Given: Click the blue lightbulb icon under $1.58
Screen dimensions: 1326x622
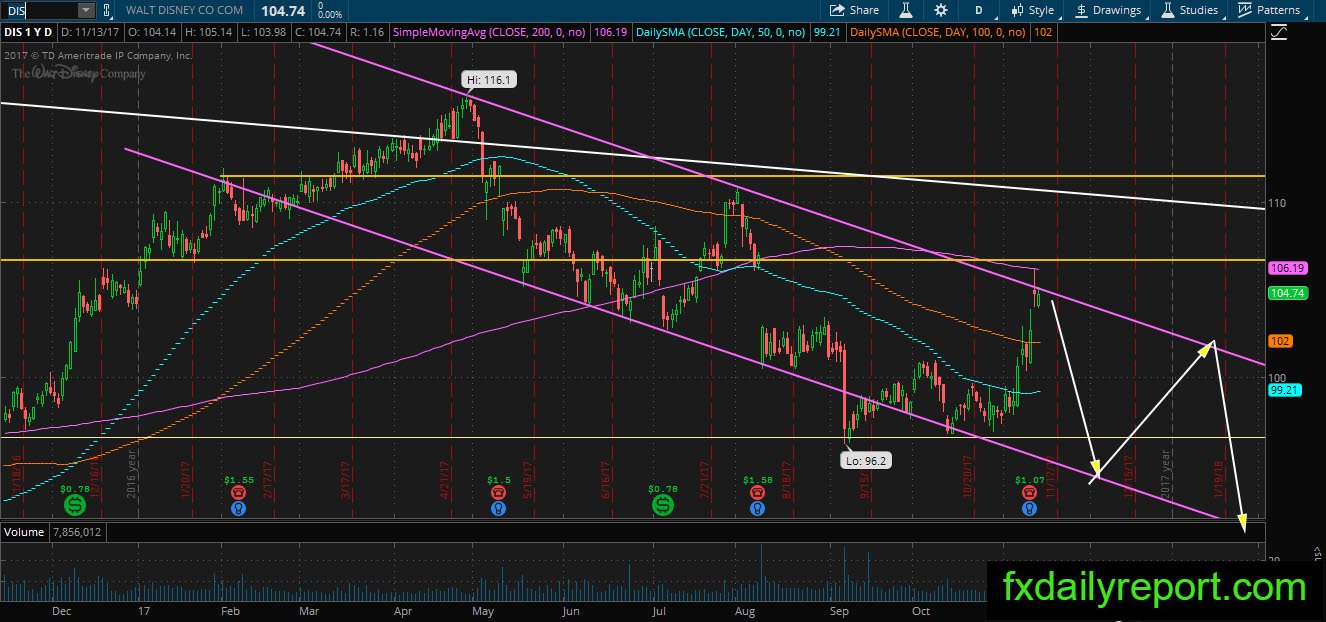Looking at the screenshot, I should pos(758,508).
